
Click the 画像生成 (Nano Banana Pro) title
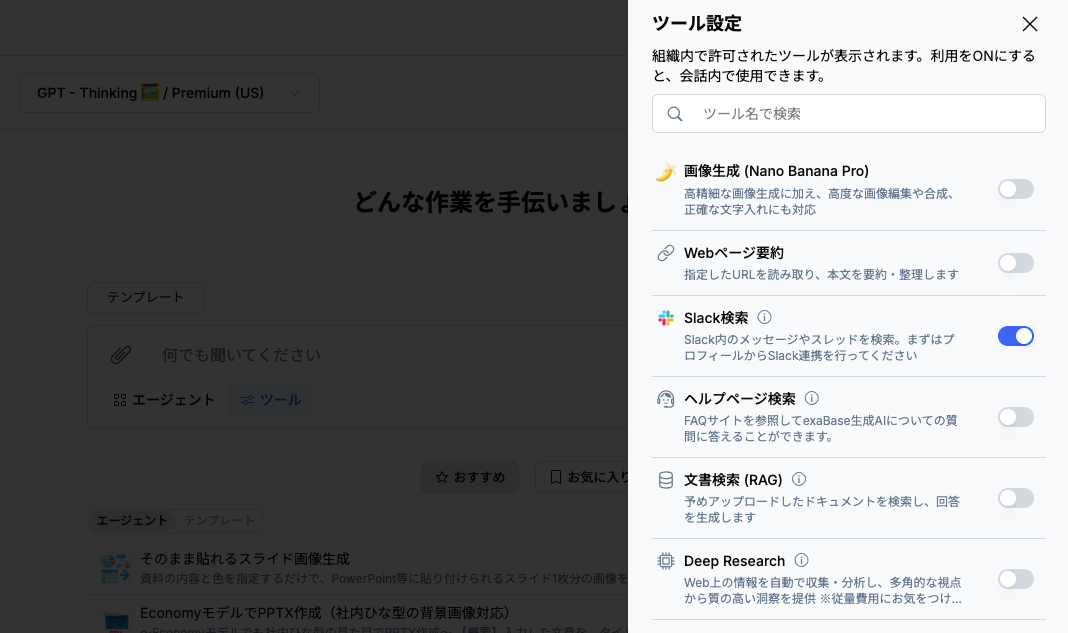(776, 171)
